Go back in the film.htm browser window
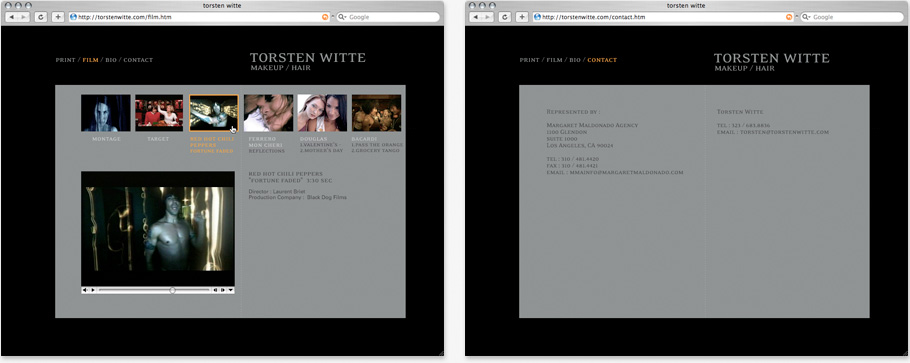The image size is (910, 363). pos(12,17)
